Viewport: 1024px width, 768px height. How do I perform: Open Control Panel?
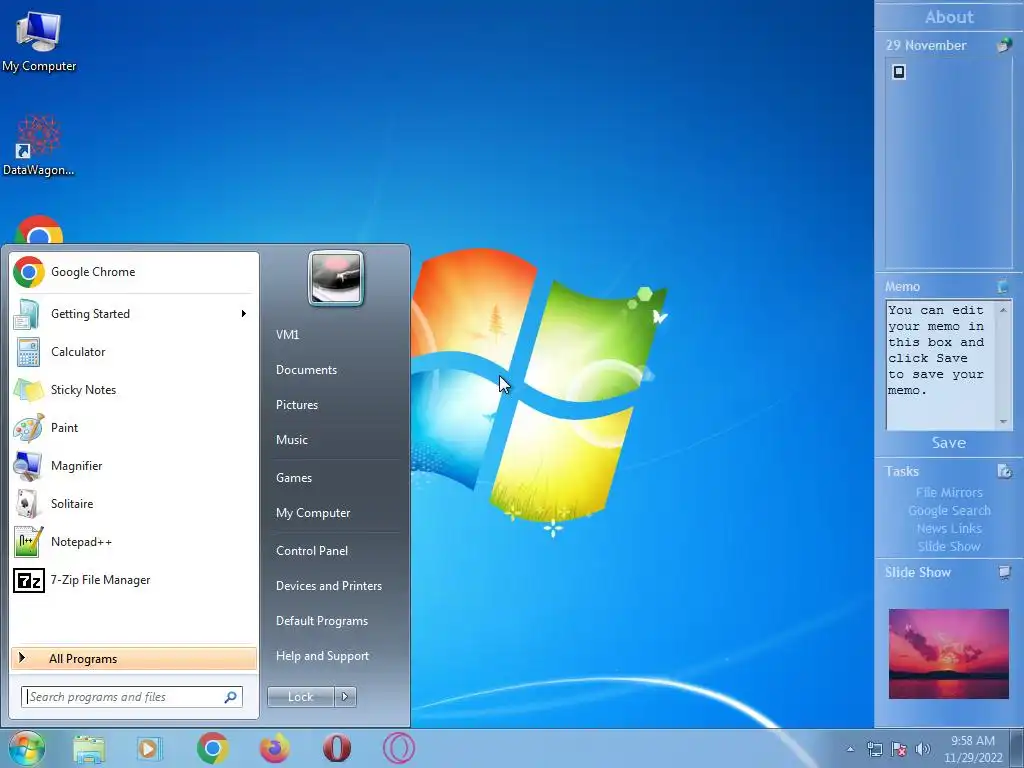tap(312, 551)
